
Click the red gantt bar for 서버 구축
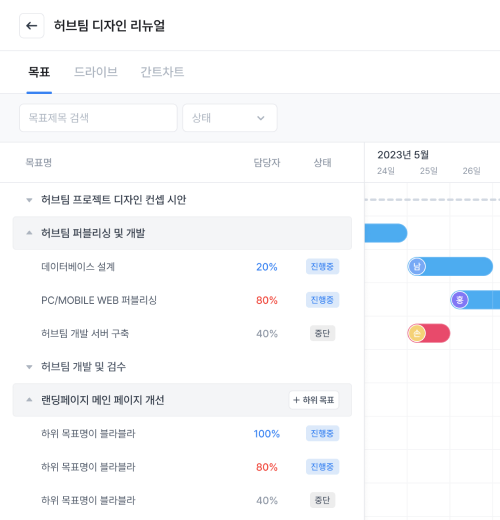(x=429, y=333)
